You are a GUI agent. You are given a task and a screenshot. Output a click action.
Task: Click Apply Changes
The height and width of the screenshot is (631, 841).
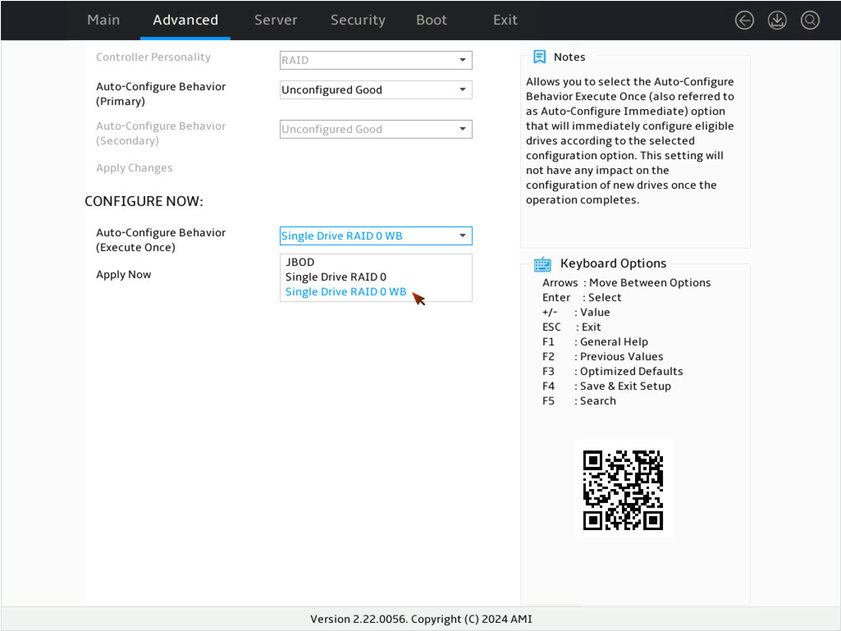point(134,168)
